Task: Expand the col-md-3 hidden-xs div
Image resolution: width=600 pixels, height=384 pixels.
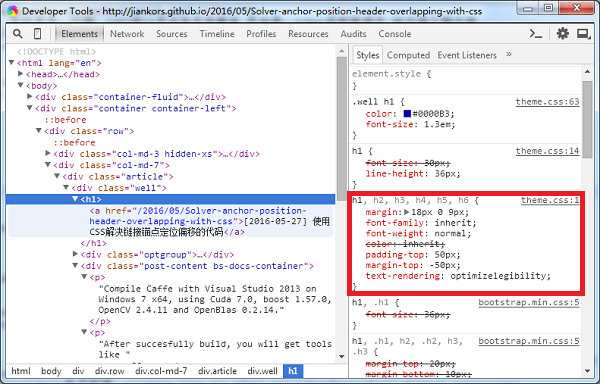Action: pos(48,153)
